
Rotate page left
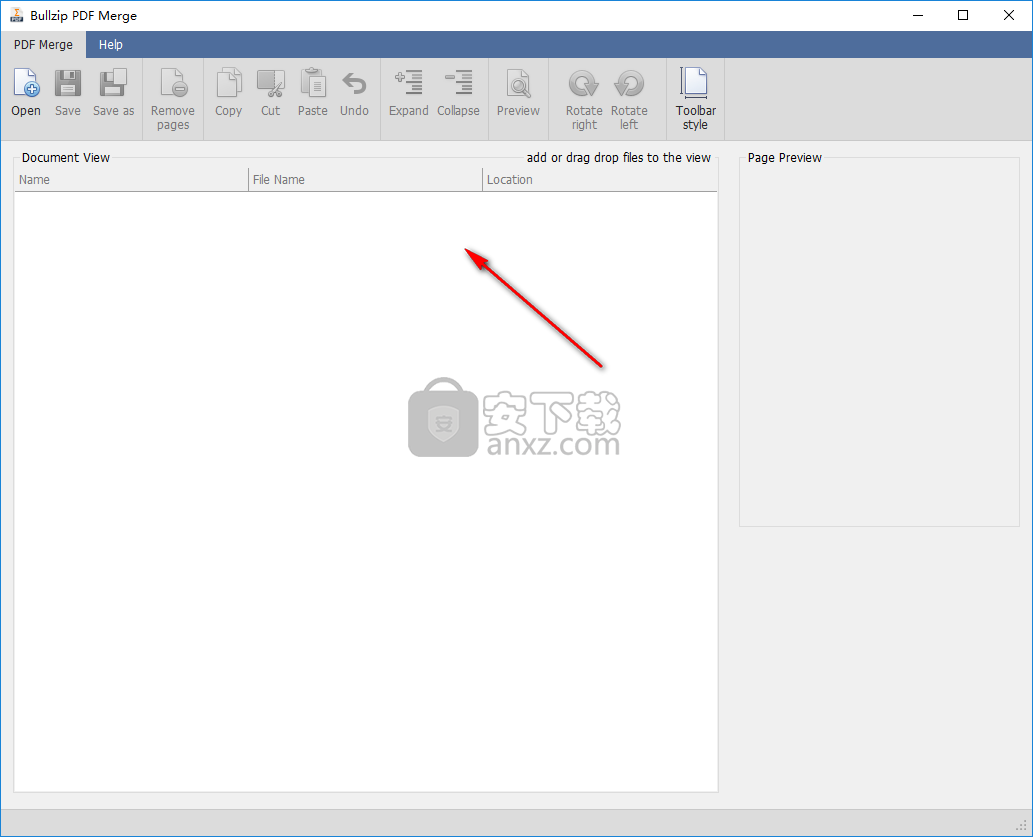tap(628, 99)
